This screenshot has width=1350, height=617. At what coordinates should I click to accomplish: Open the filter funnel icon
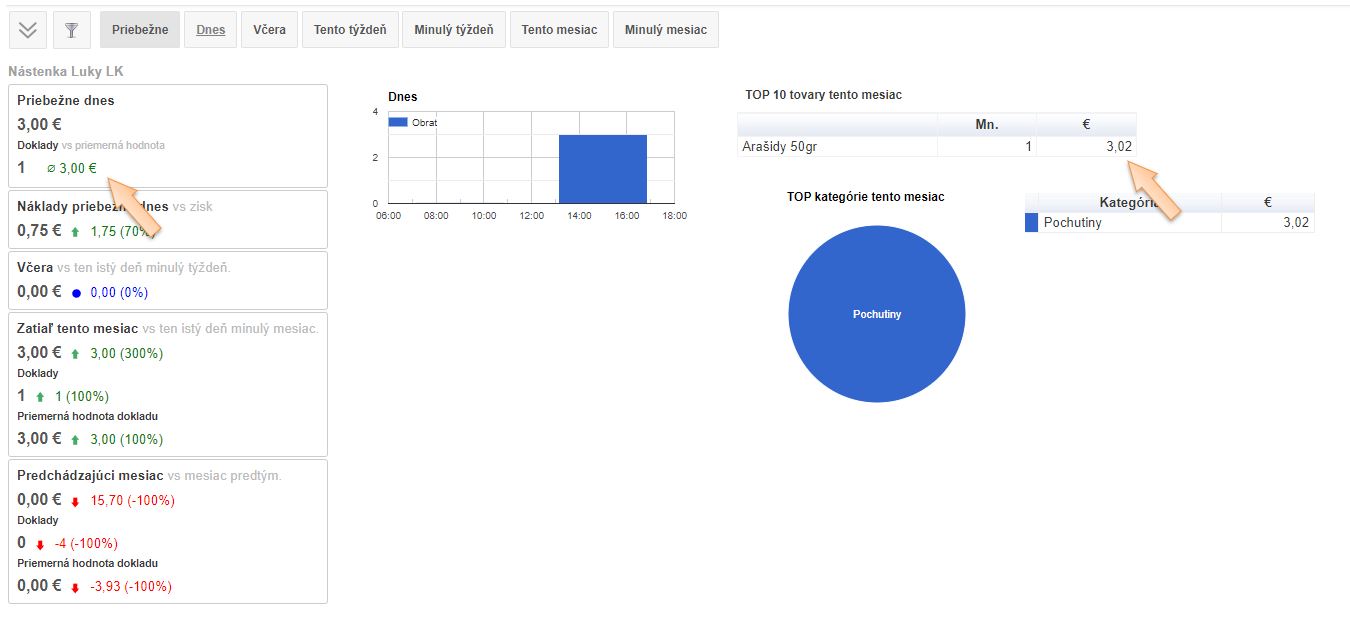(x=71, y=30)
